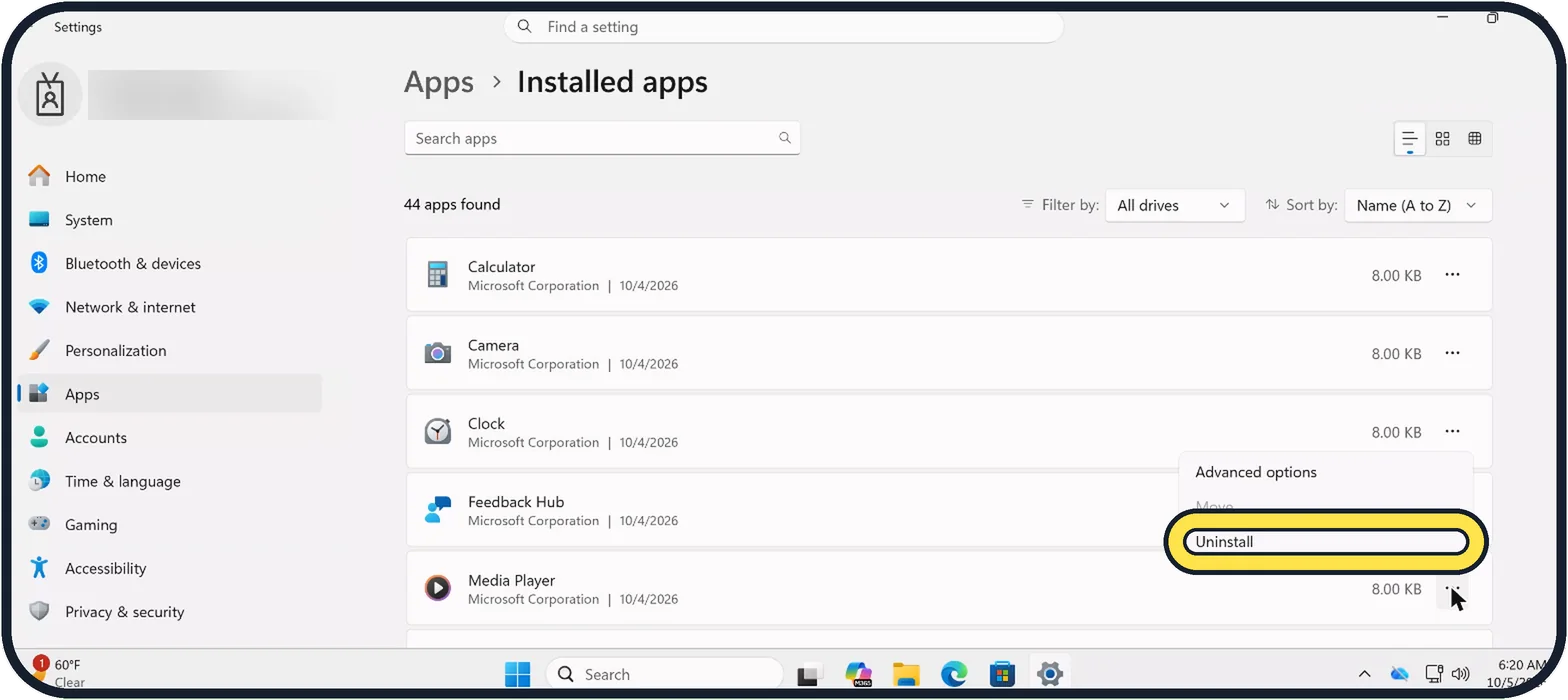Open the Home settings page
Viewport: 1568px width, 700px height.
pos(170,176)
